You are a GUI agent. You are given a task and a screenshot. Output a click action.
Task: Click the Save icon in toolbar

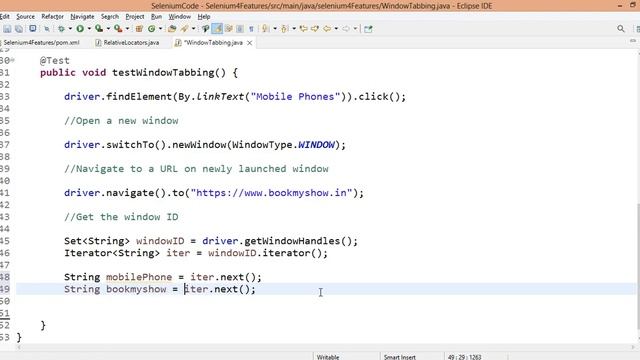pyautogui.click(x=7, y=29)
